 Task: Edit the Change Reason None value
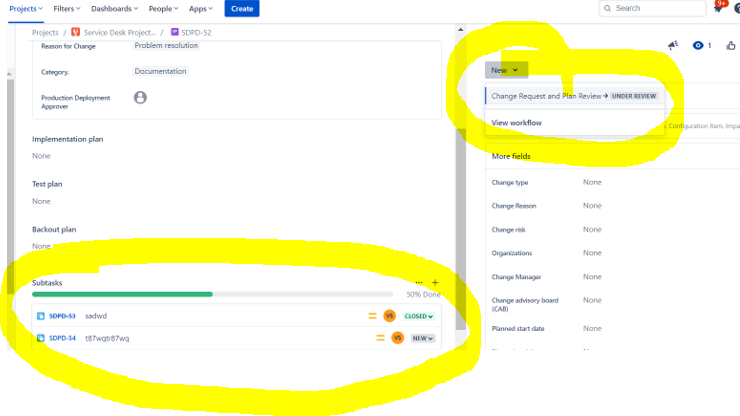592,206
